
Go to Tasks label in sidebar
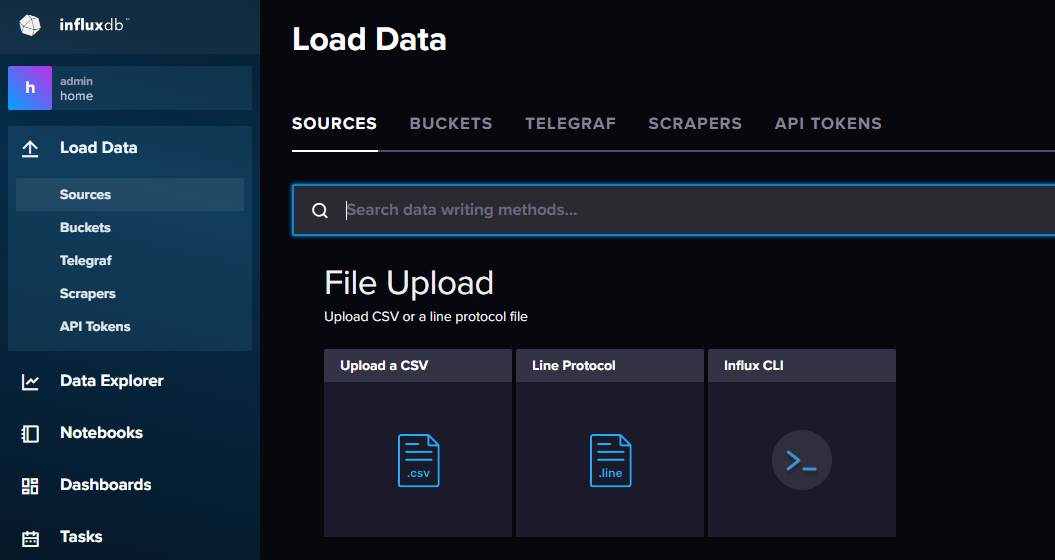81,536
